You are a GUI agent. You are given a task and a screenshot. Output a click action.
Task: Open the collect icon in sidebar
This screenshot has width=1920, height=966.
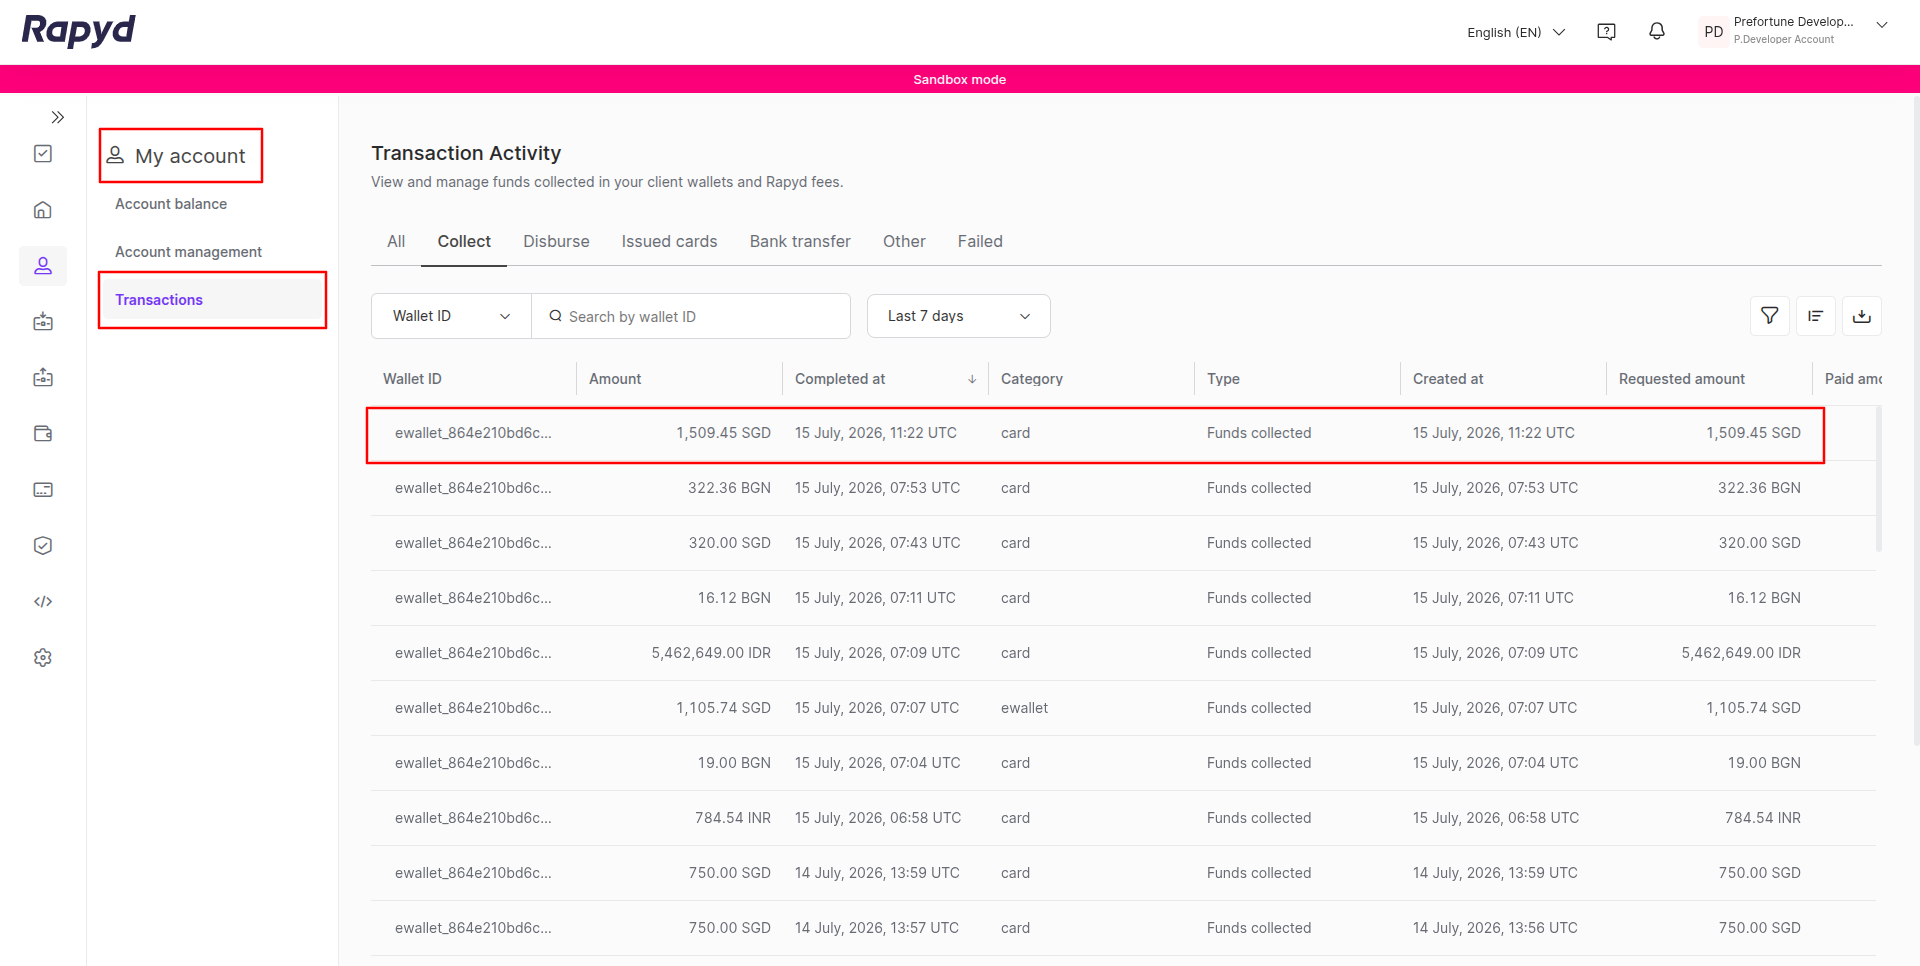tap(43, 322)
